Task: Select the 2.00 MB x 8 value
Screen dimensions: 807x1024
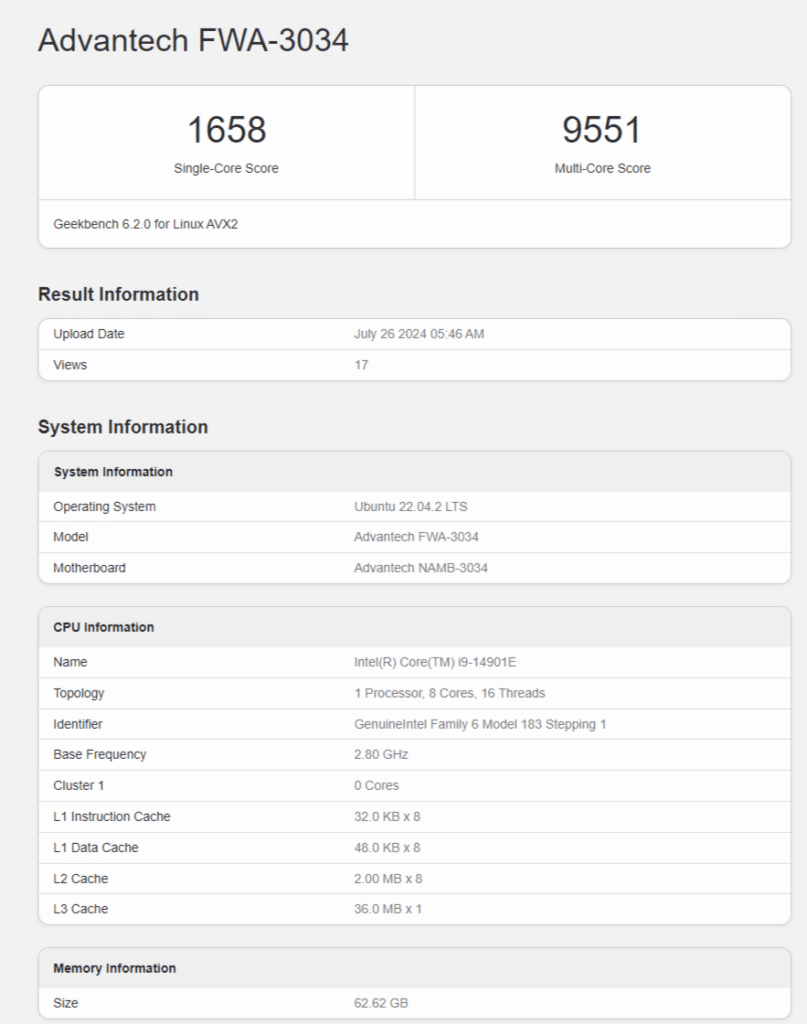Action: click(x=388, y=879)
